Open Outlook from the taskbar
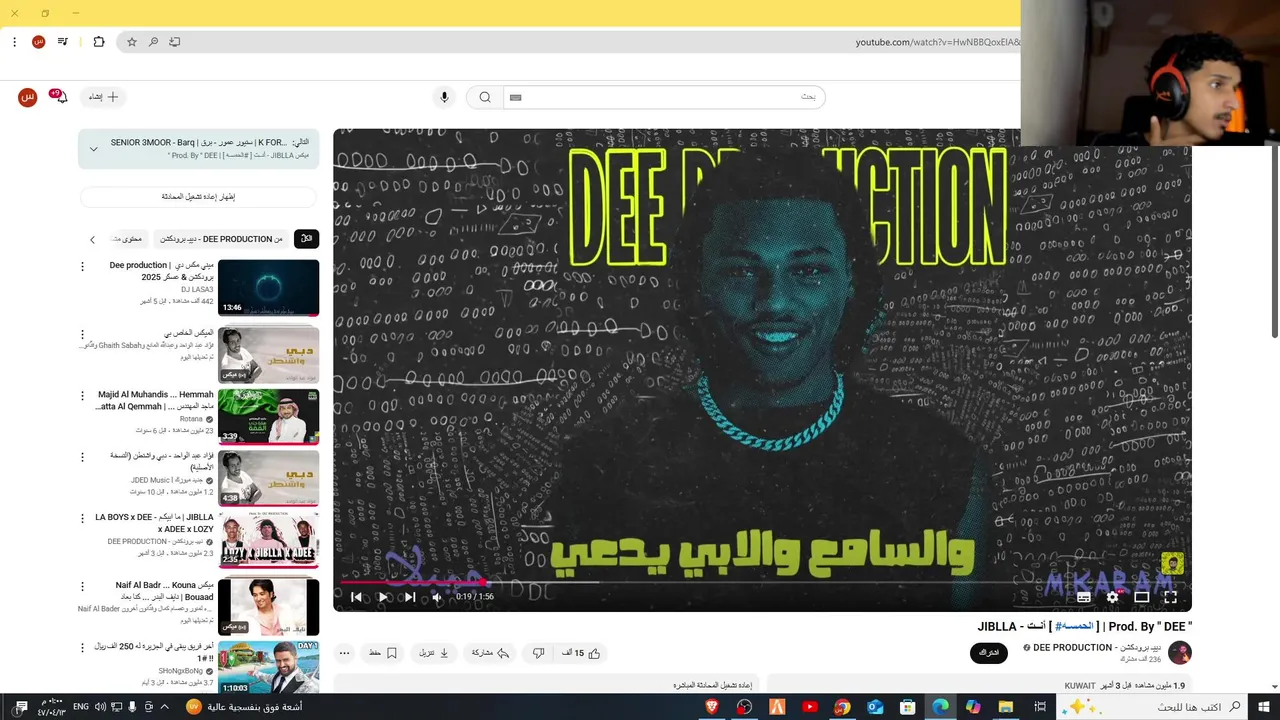This screenshot has width=1280, height=720. pos(875,707)
